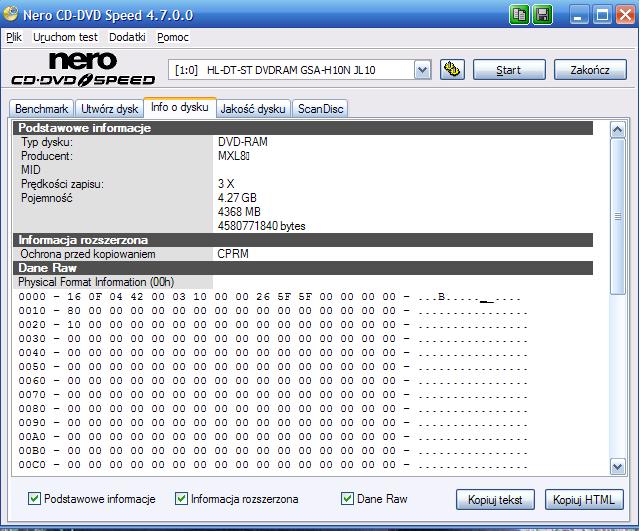
Task: Click the hex row starting 0010
Action: click(x=273, y=311)
